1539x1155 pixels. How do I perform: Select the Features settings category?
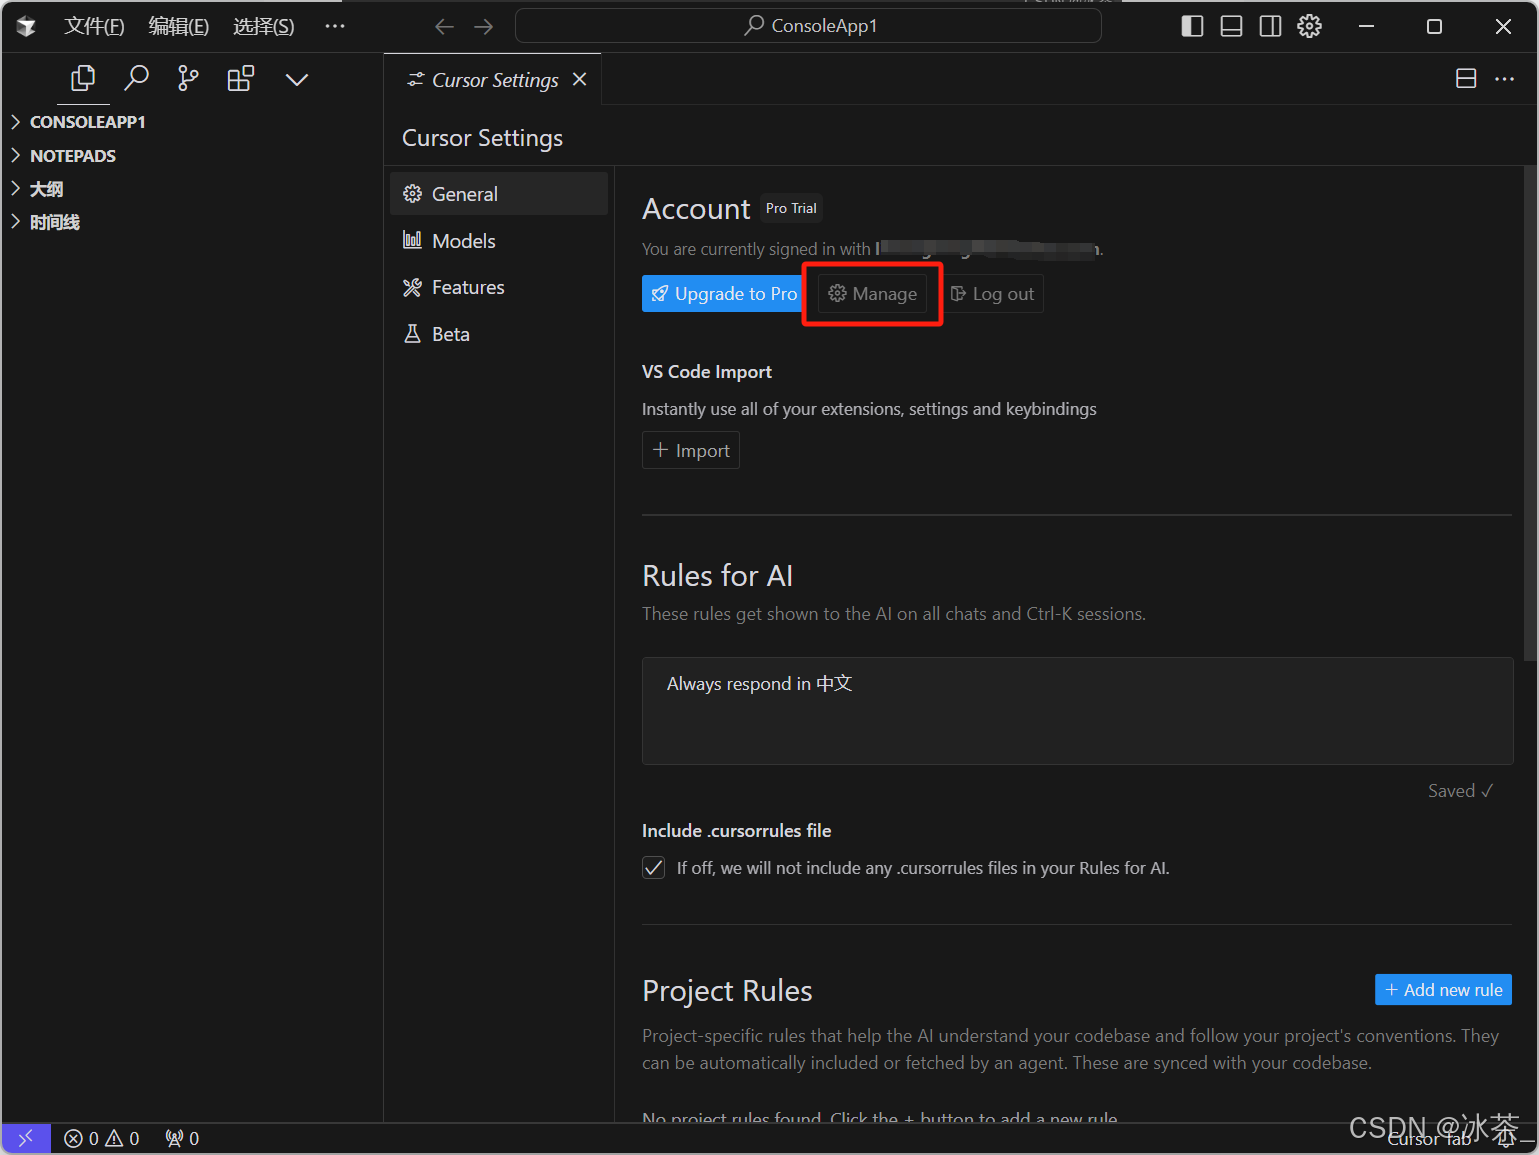499,288
